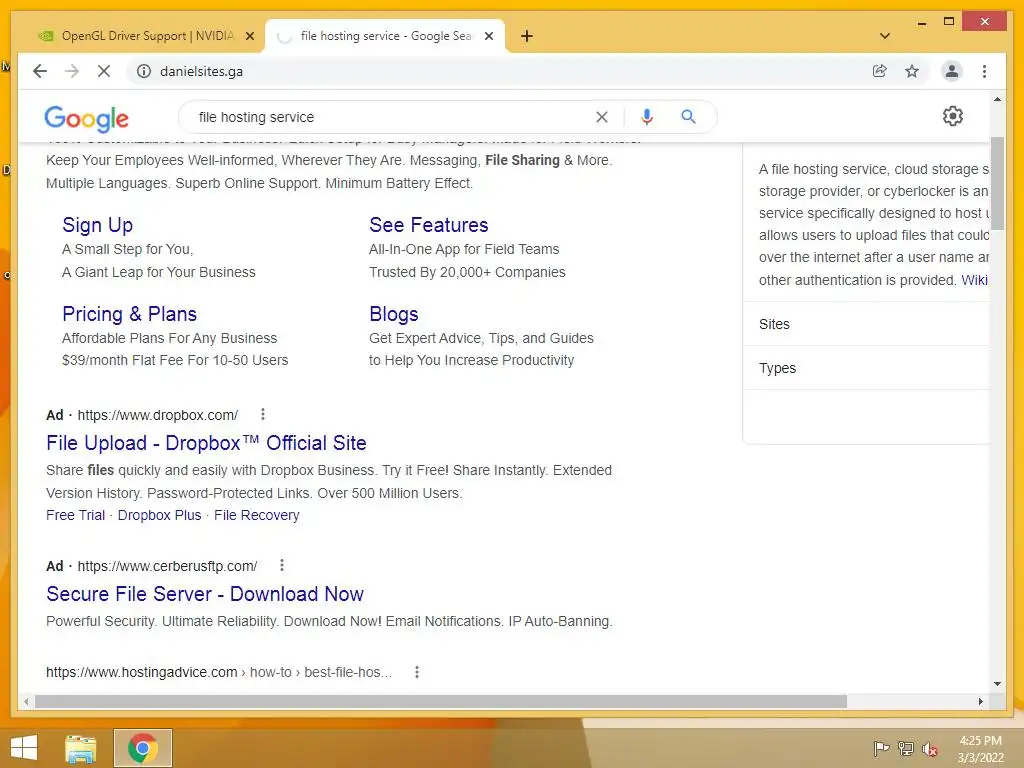Open Pricing & Plans link
1024x768 pixels.
pyautogui.click(x=129, y=314)
